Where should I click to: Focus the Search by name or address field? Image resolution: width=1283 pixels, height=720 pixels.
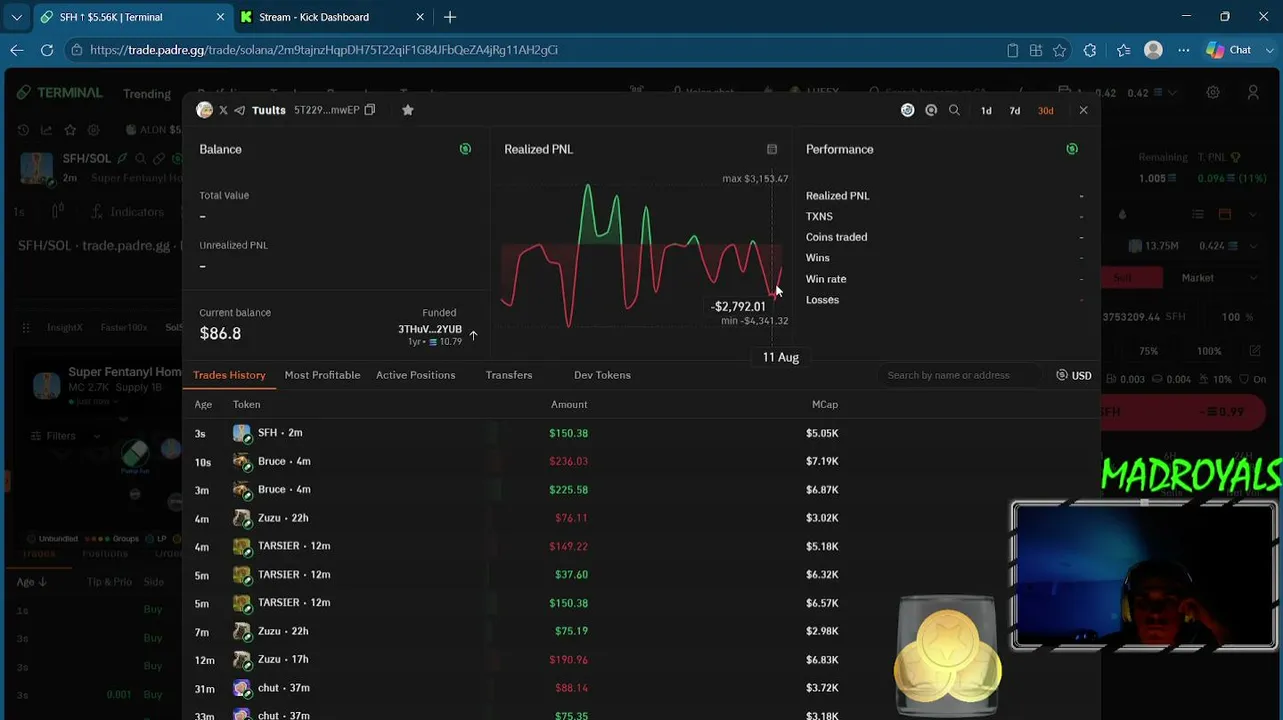coord(960,375)
